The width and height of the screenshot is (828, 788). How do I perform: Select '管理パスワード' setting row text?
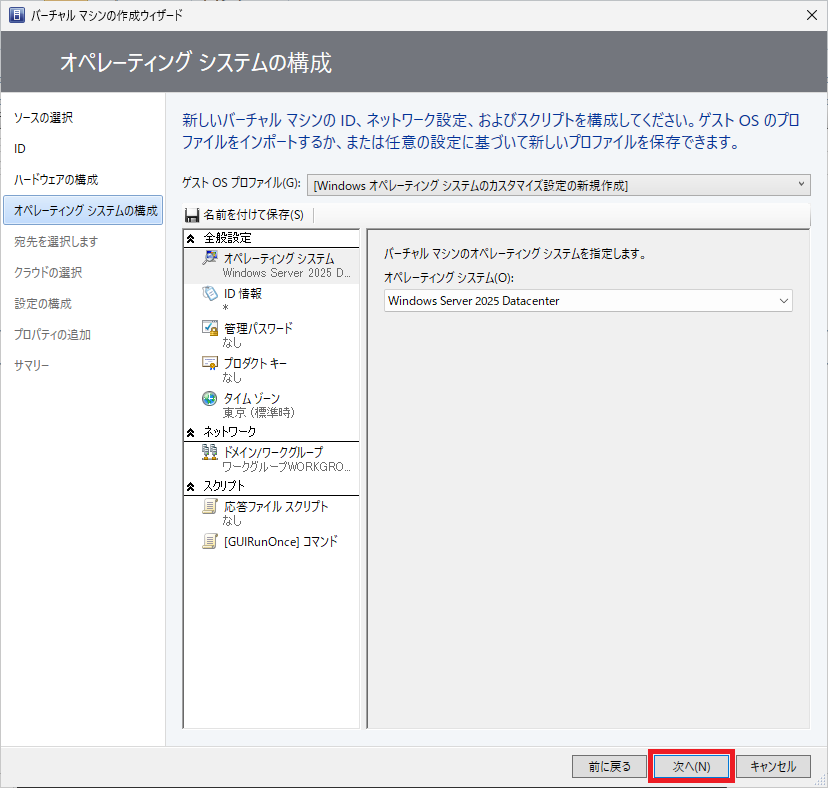click(258, 329)
